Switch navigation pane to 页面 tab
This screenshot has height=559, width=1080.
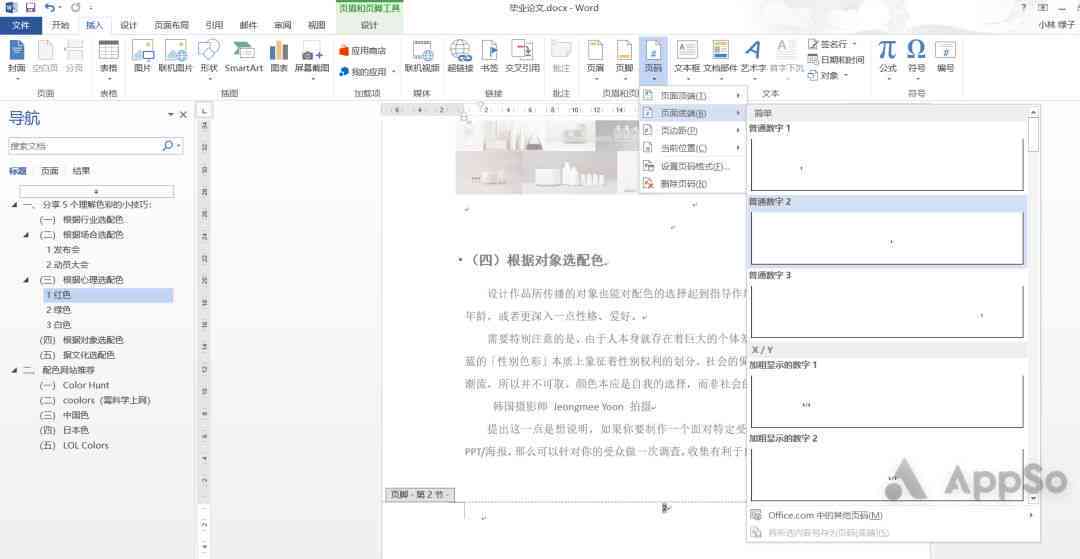pyautogui.click(x=50, y=171)
